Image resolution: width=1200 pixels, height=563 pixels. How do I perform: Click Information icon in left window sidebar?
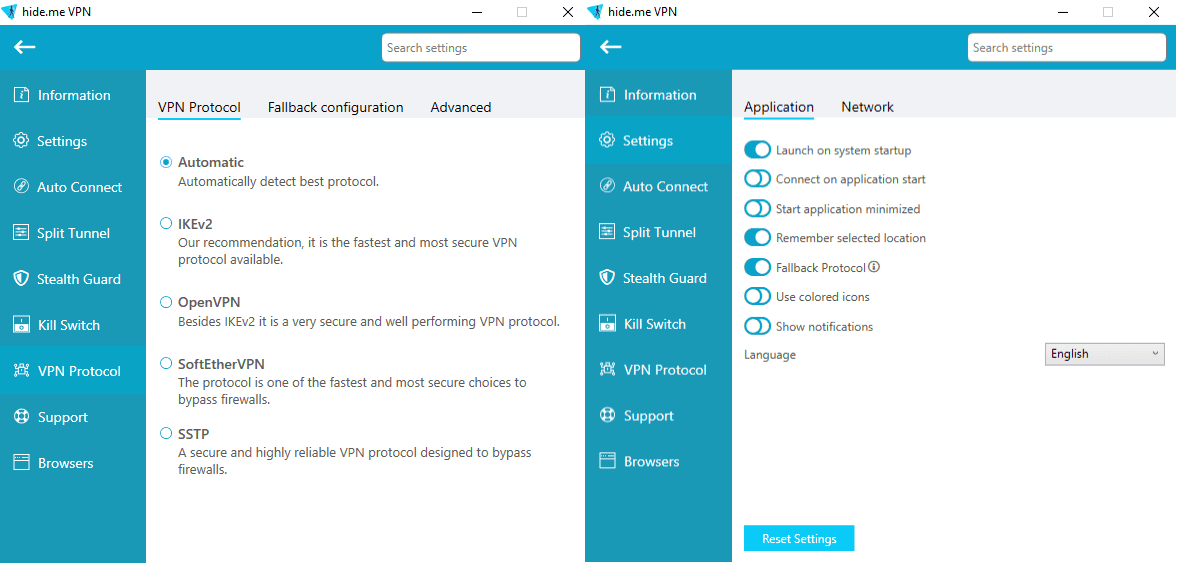point(20,95)
